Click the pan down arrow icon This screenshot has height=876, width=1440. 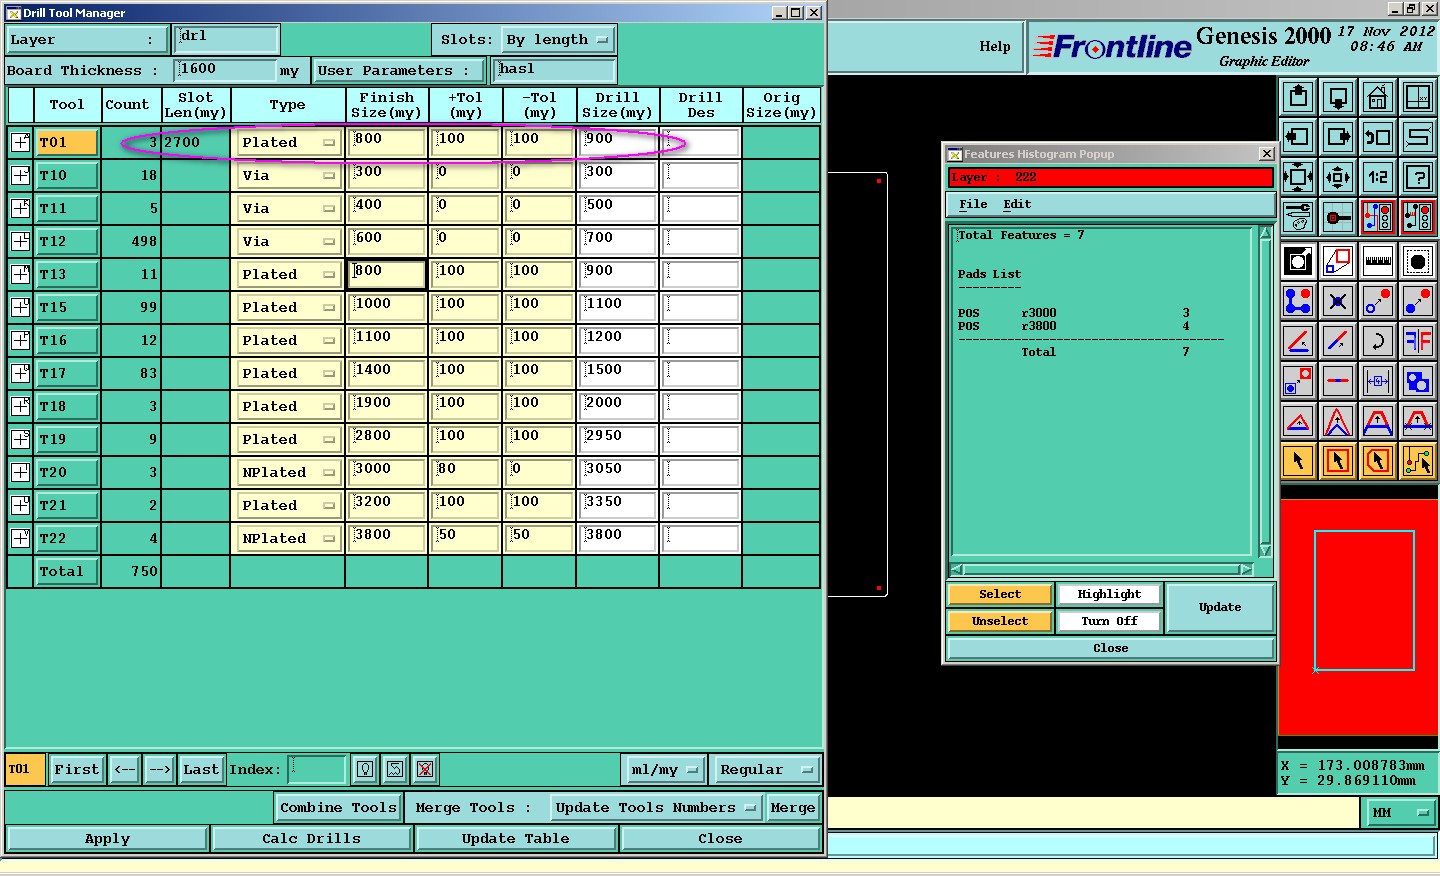click(x=1337, y=97)
